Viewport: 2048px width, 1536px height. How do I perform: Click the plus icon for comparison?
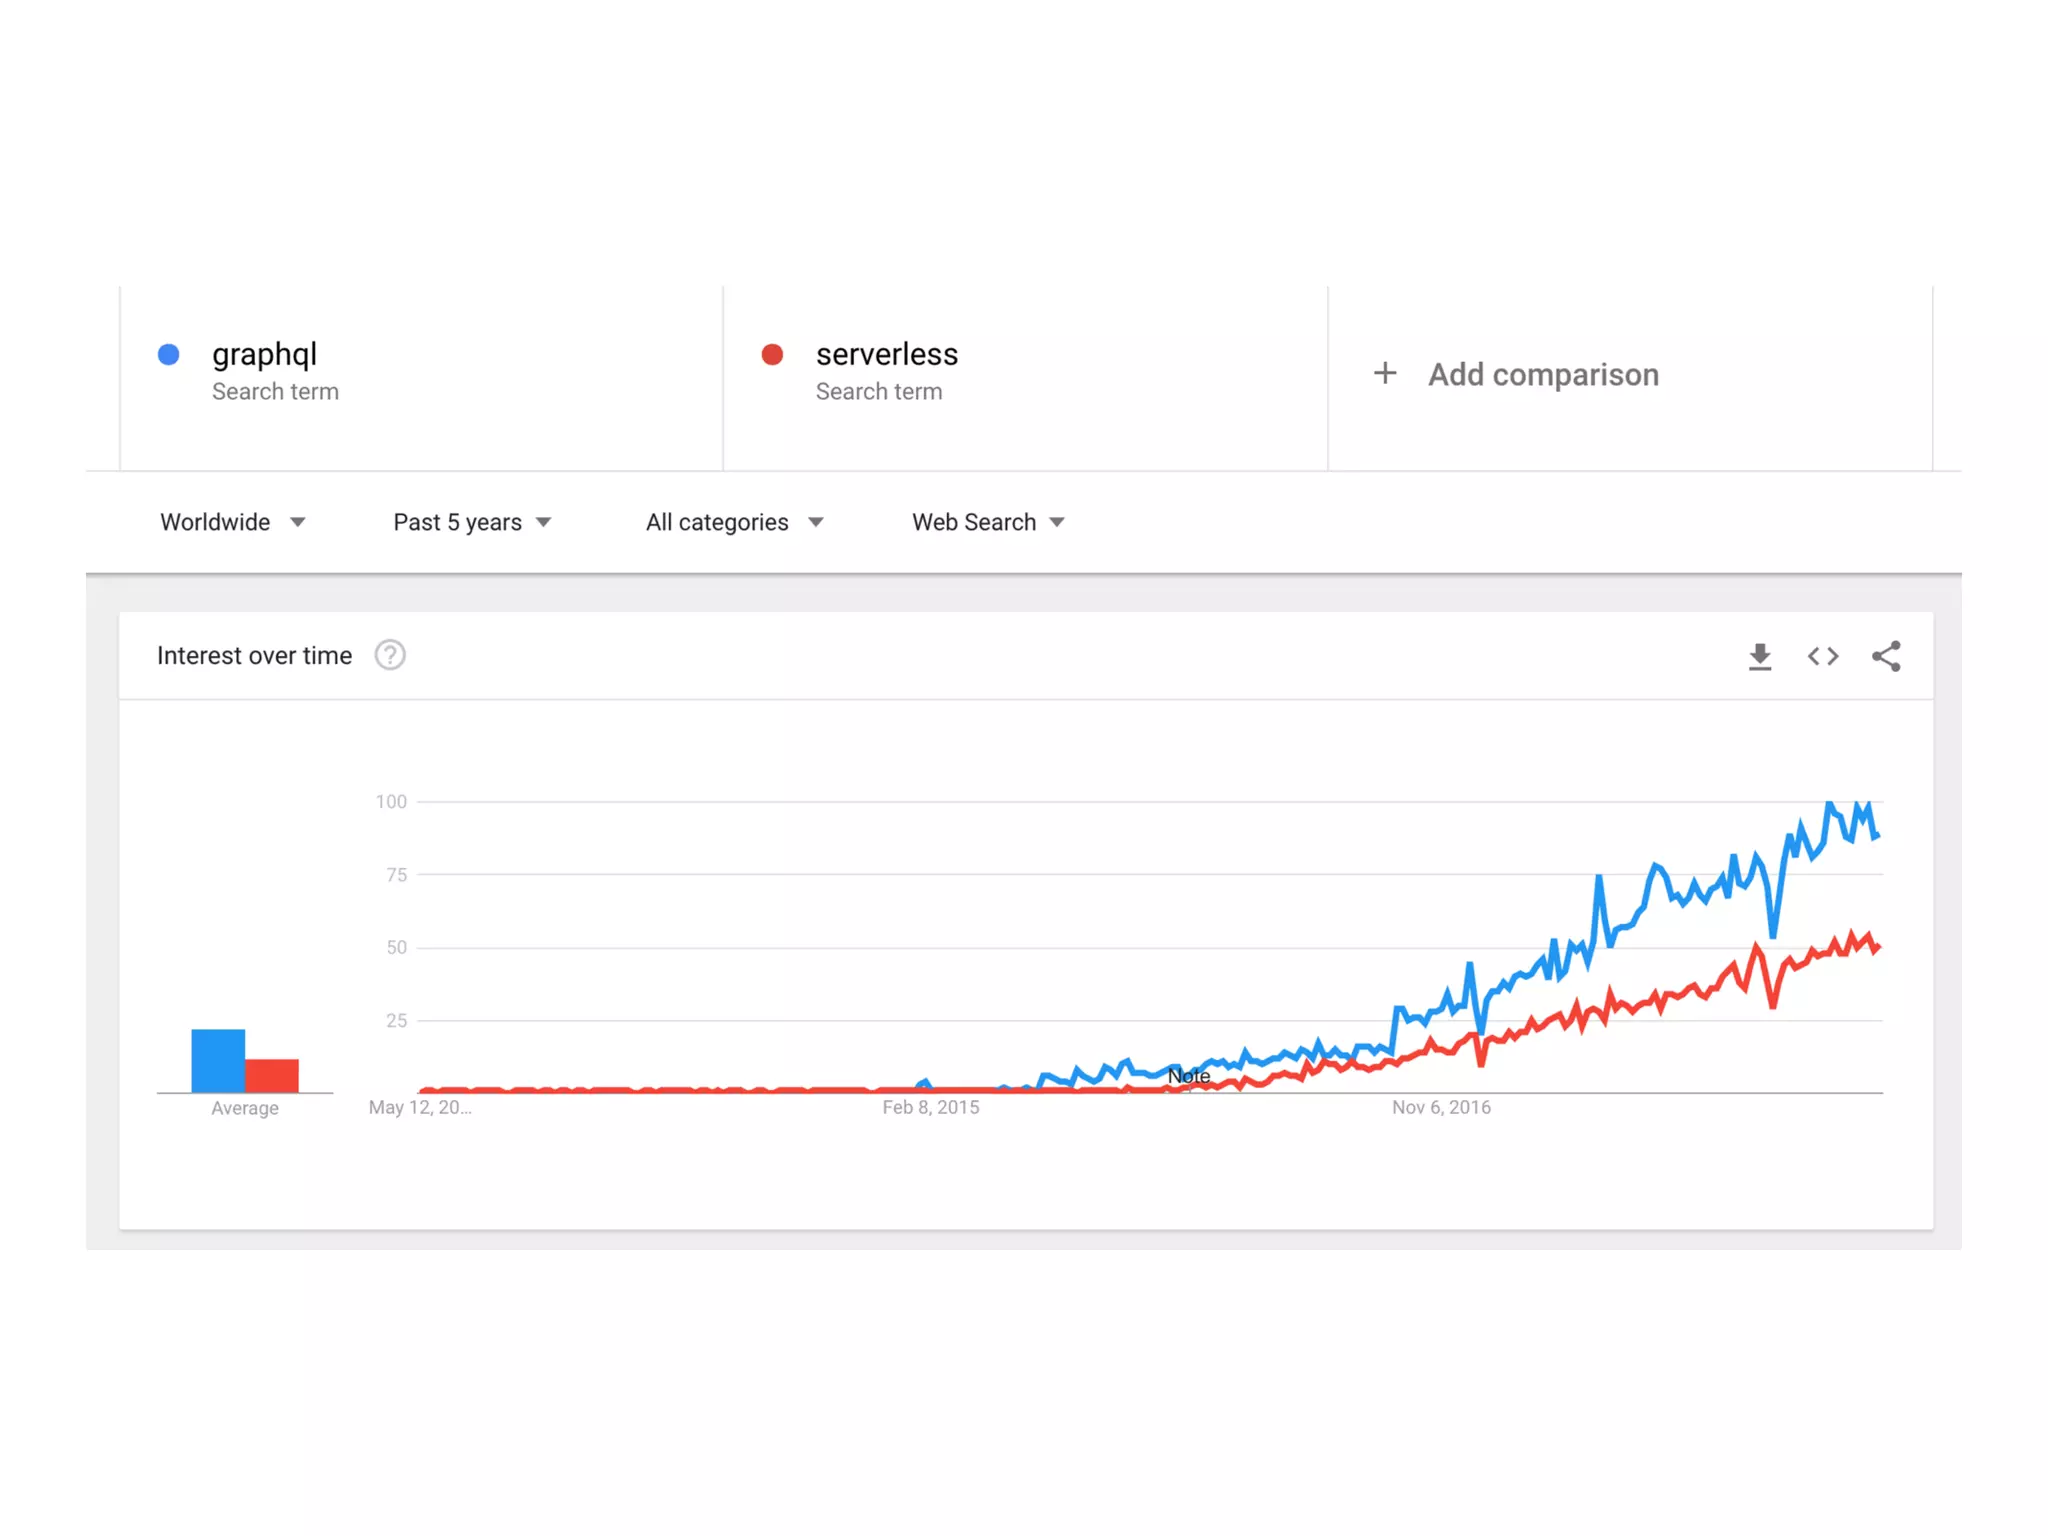pyautogui.click(x=1385, y=374)
